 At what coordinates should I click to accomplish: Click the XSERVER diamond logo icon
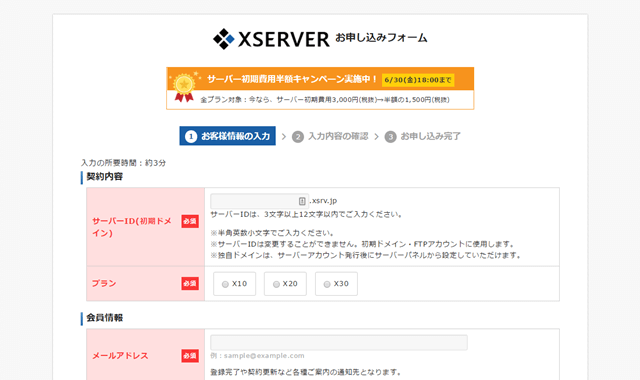coord(224,39)
